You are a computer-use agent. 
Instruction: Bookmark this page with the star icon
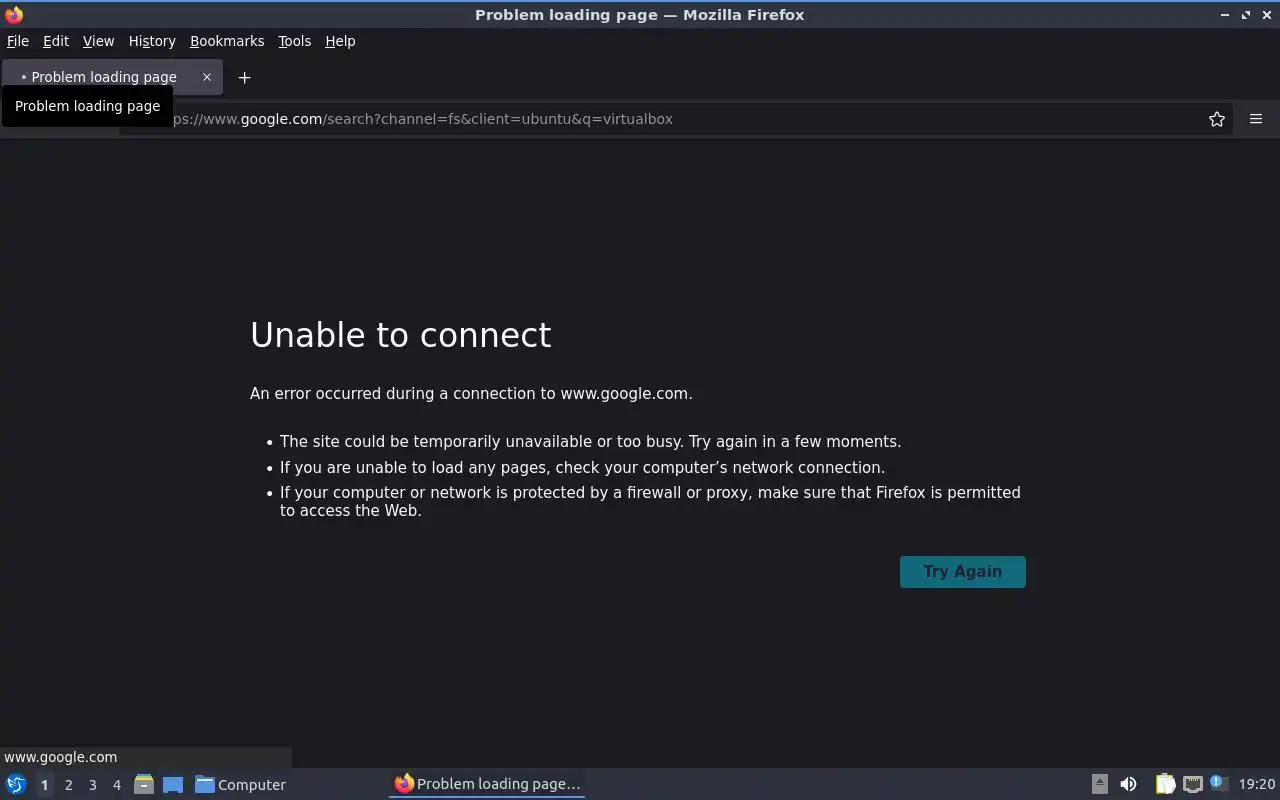point(1216,119)
